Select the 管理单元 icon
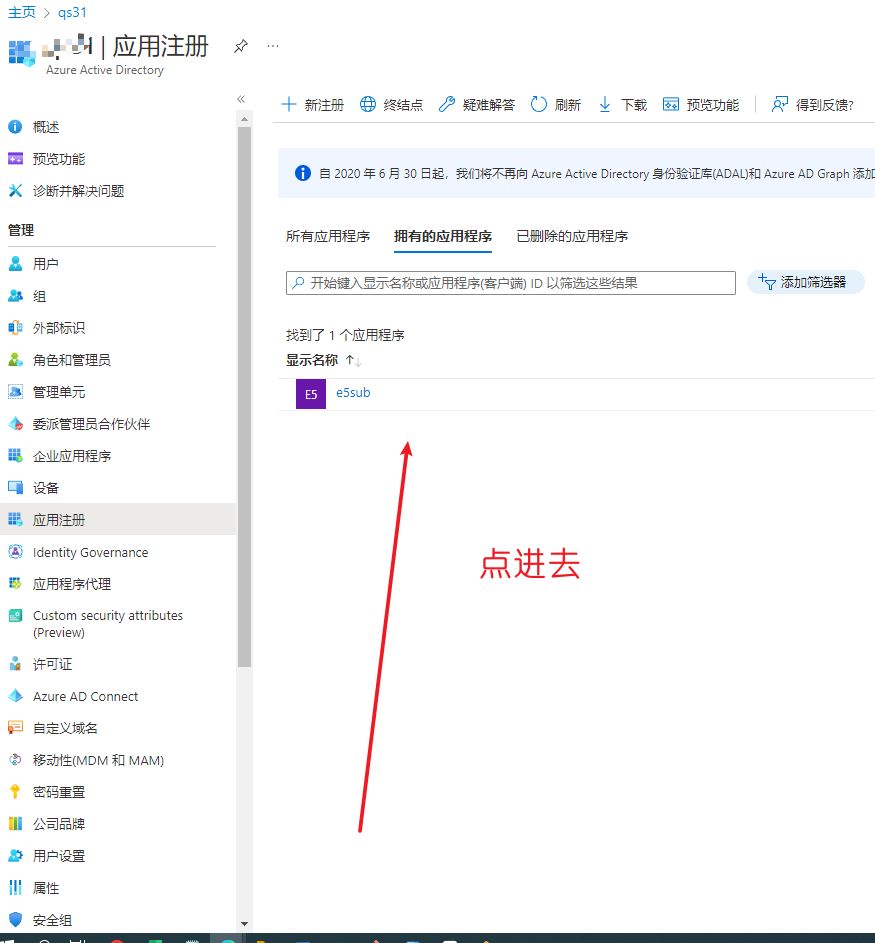875x943 pixels. (x=15, y=392)
